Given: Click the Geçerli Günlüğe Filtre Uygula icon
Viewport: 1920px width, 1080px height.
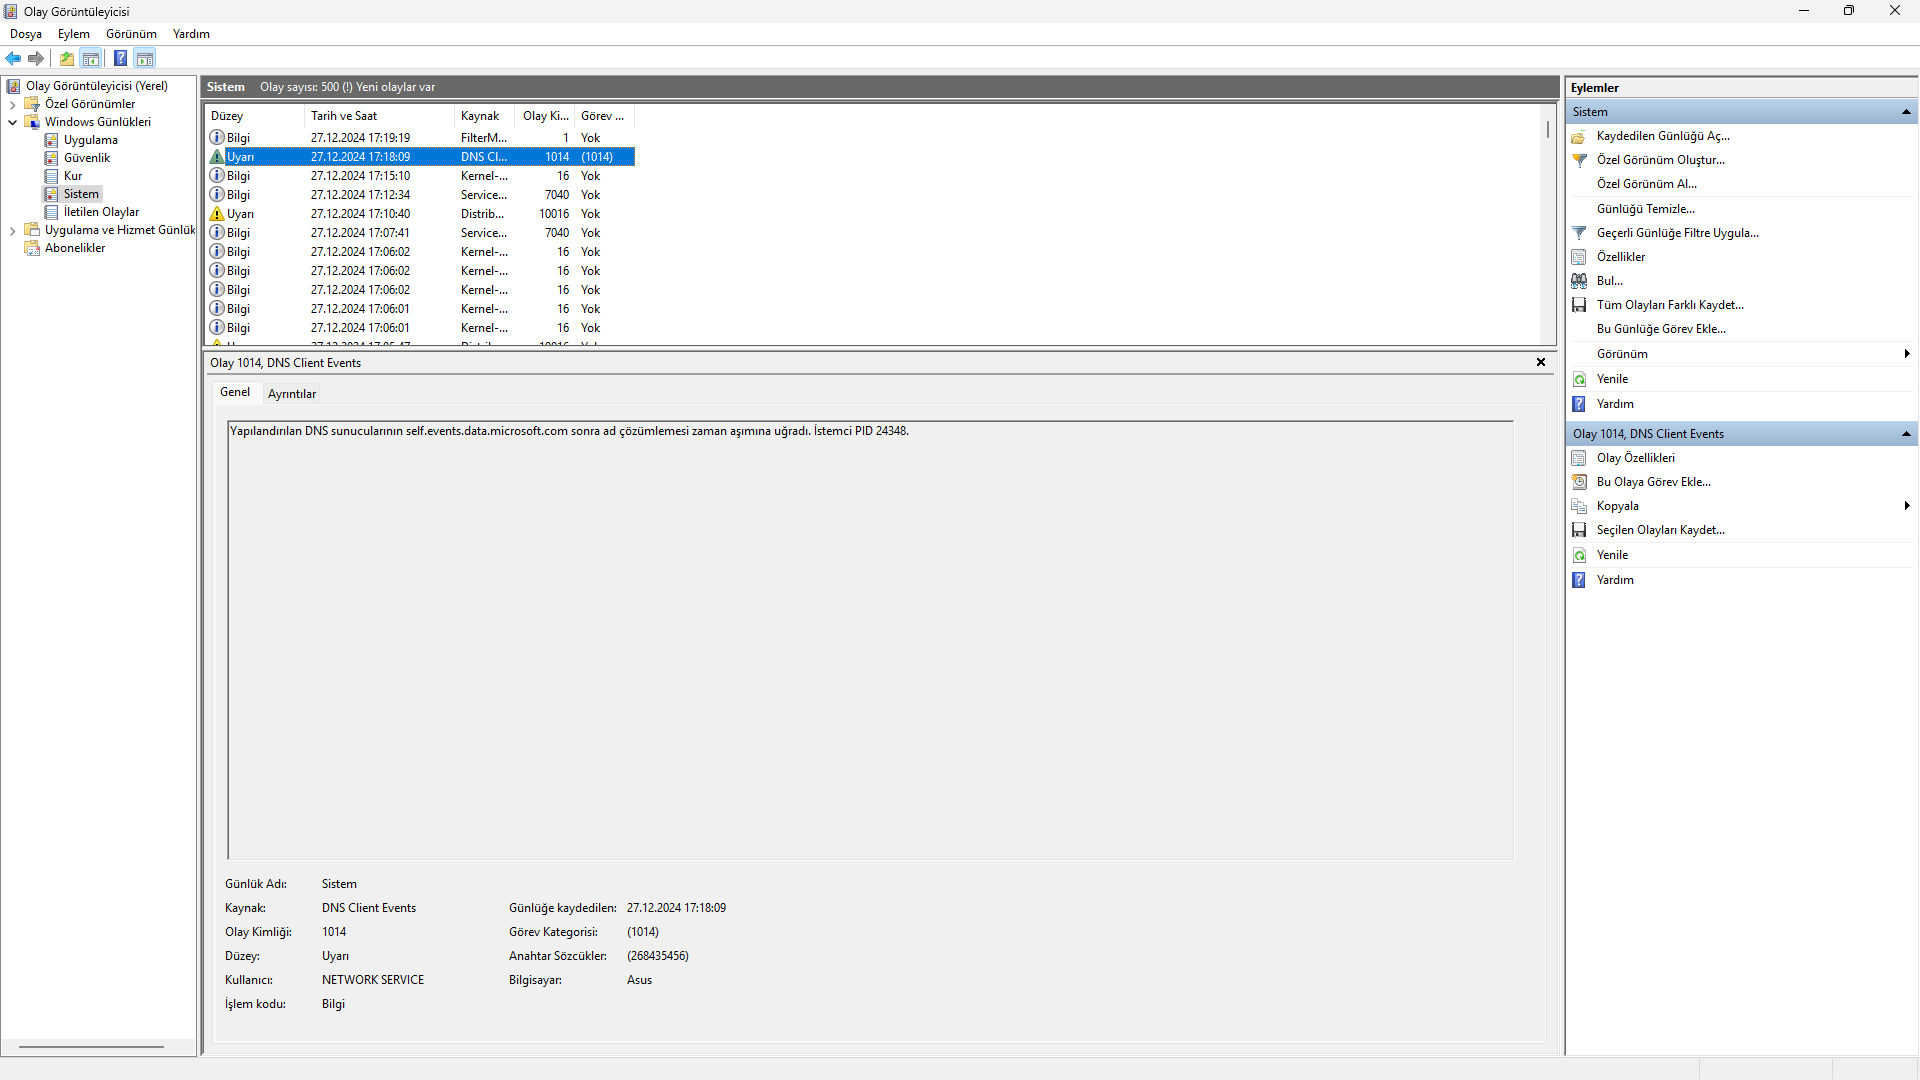Looking at the screenshot, I should (x=1579, y=233).
